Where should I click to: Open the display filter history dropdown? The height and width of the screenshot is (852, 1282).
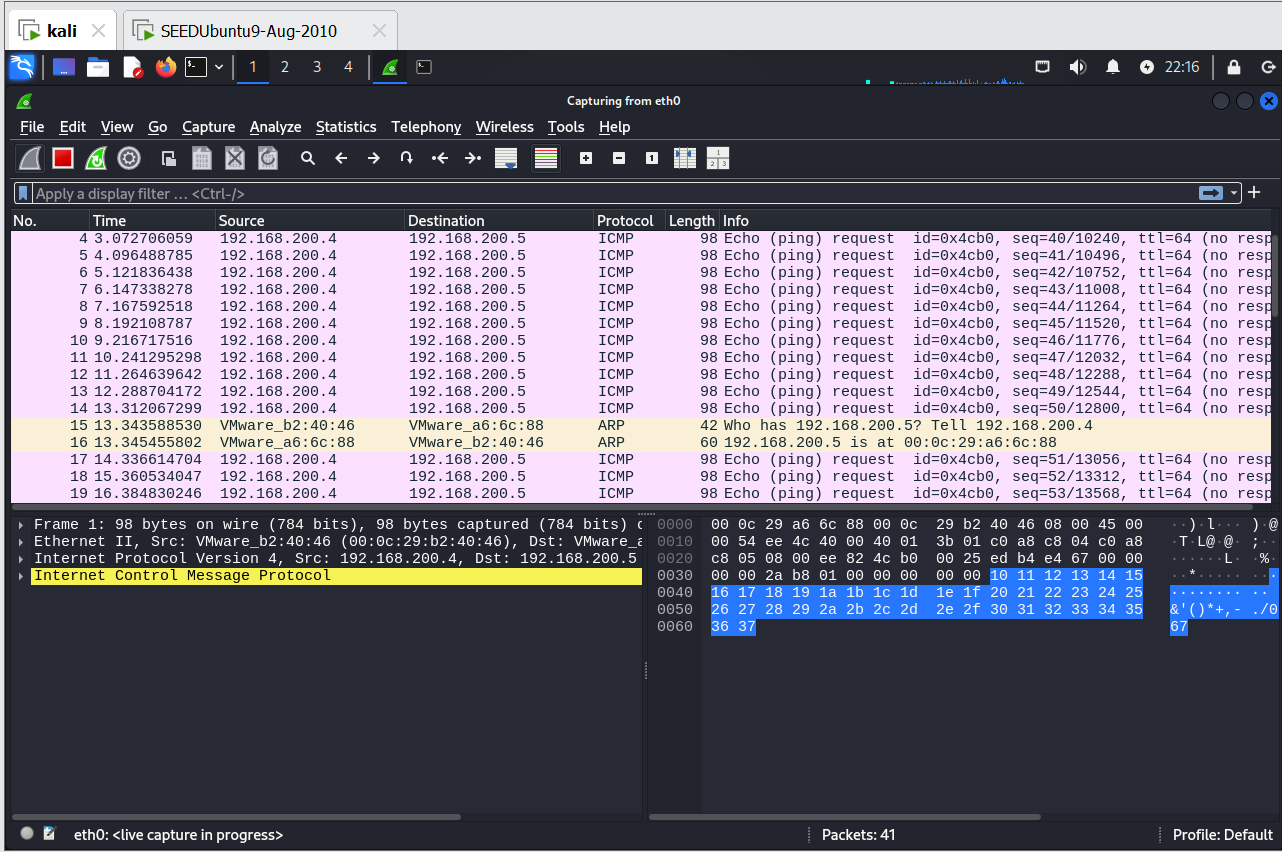1235,193
